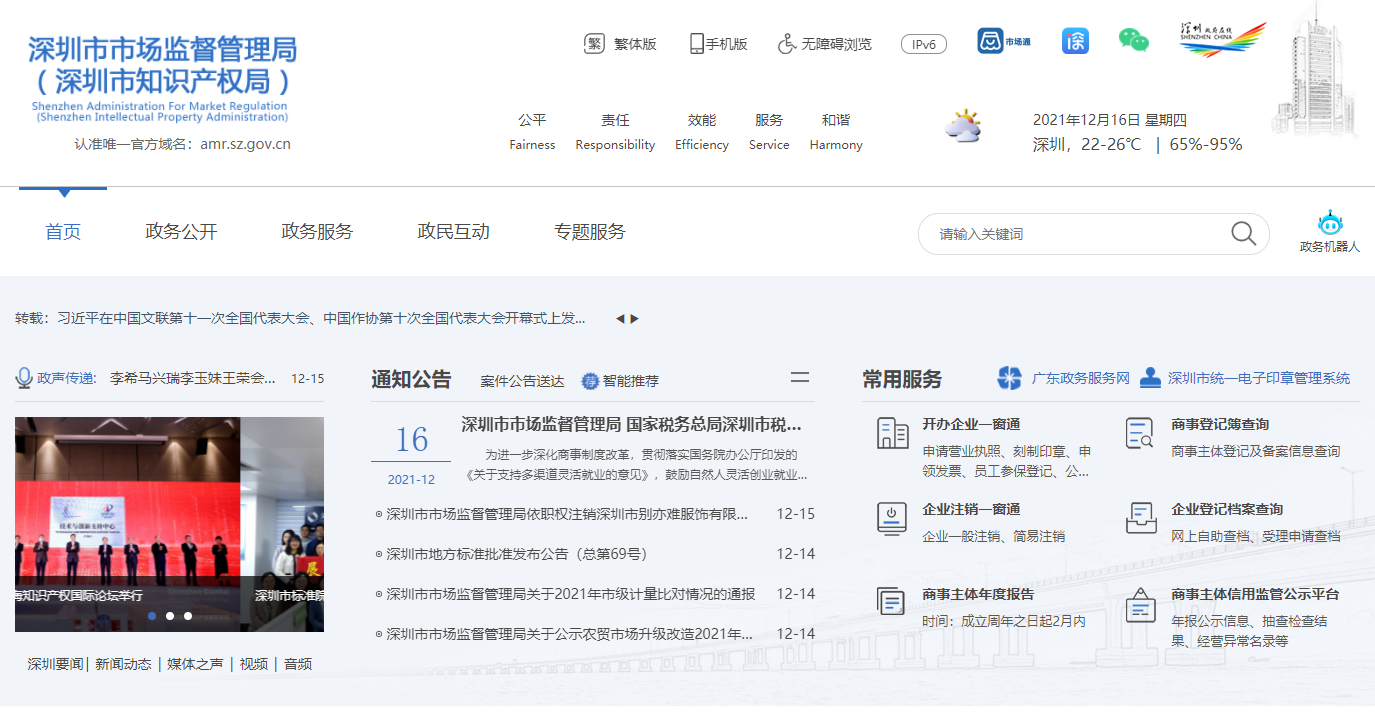The height and width of the screenshot is (725, 1375).
Task: Click the 商事登记簿查询 icon
Action: (x=1140, y=433)
